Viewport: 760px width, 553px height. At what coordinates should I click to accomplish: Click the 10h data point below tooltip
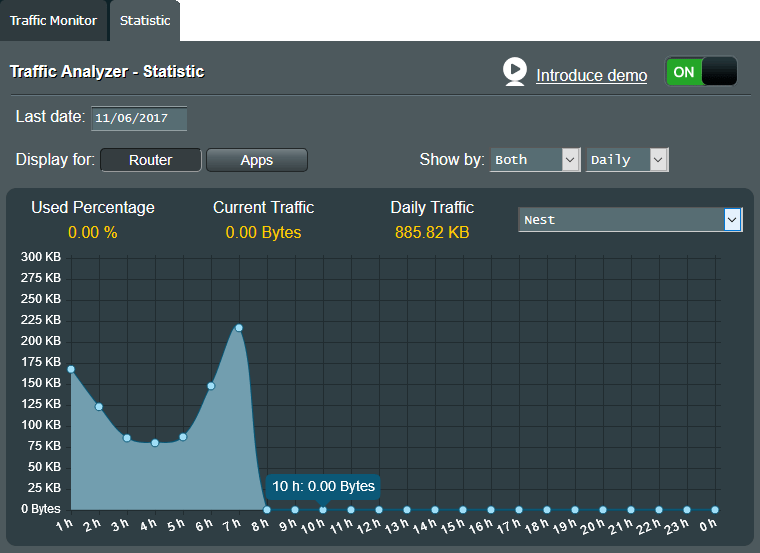(x=323, y=510)
